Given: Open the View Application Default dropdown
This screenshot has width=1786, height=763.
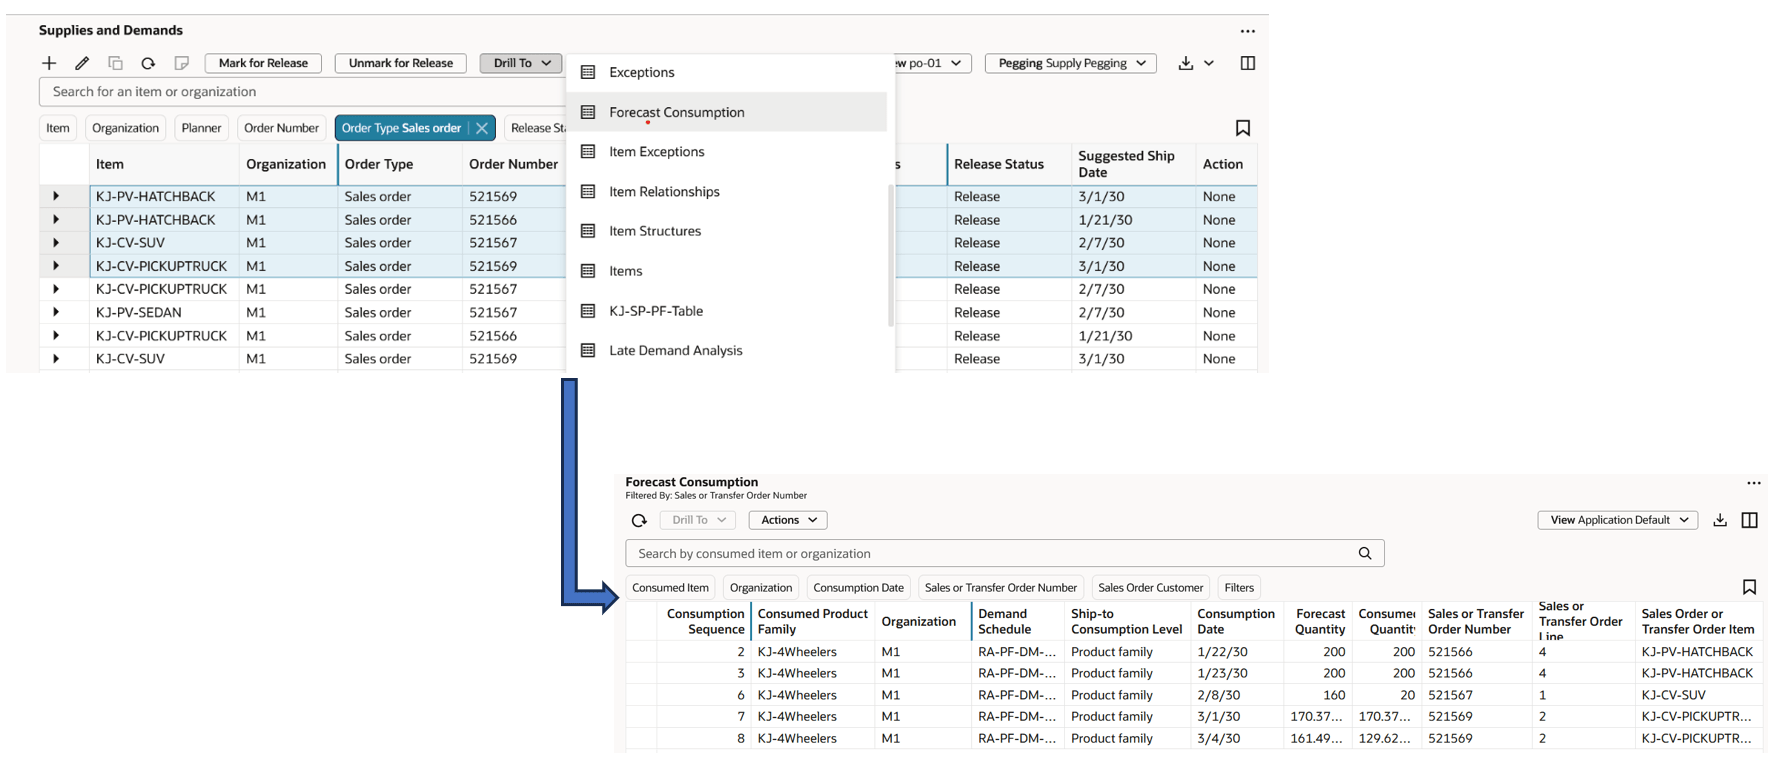Looking at the screenshot, I should point(1617,520).
